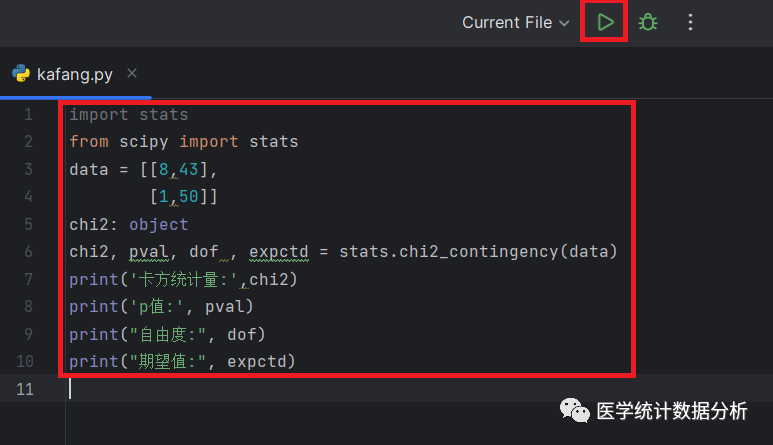773x445 pixels.
Task: Click 'stats.chi2_contingency(data)' call
Action: click(478, 252)
